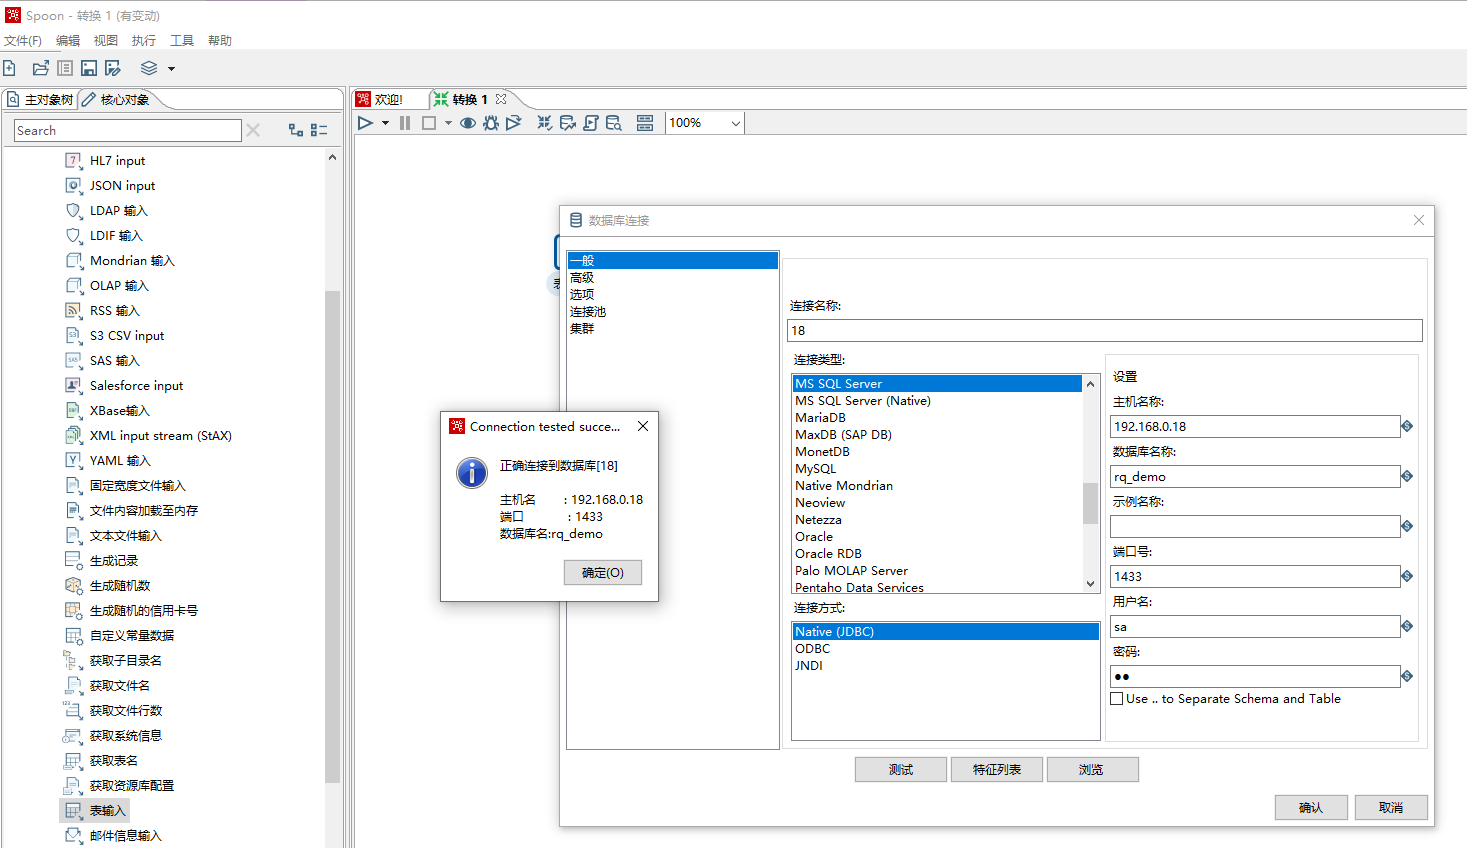1467x848 pixels.
Task: Open the 工具 menu
Action: pos(181,40)
